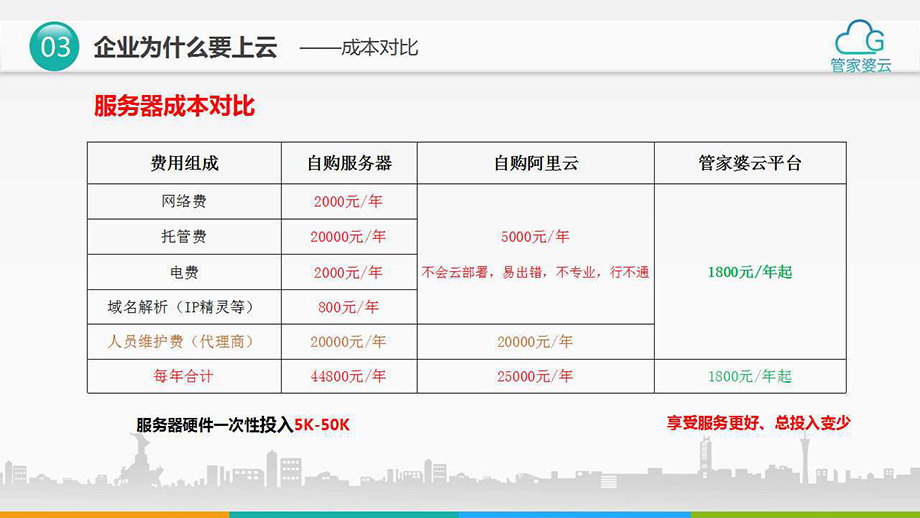Select 自购服务器 20000元/年 in 人员维护费 row

tap(348, 341)
